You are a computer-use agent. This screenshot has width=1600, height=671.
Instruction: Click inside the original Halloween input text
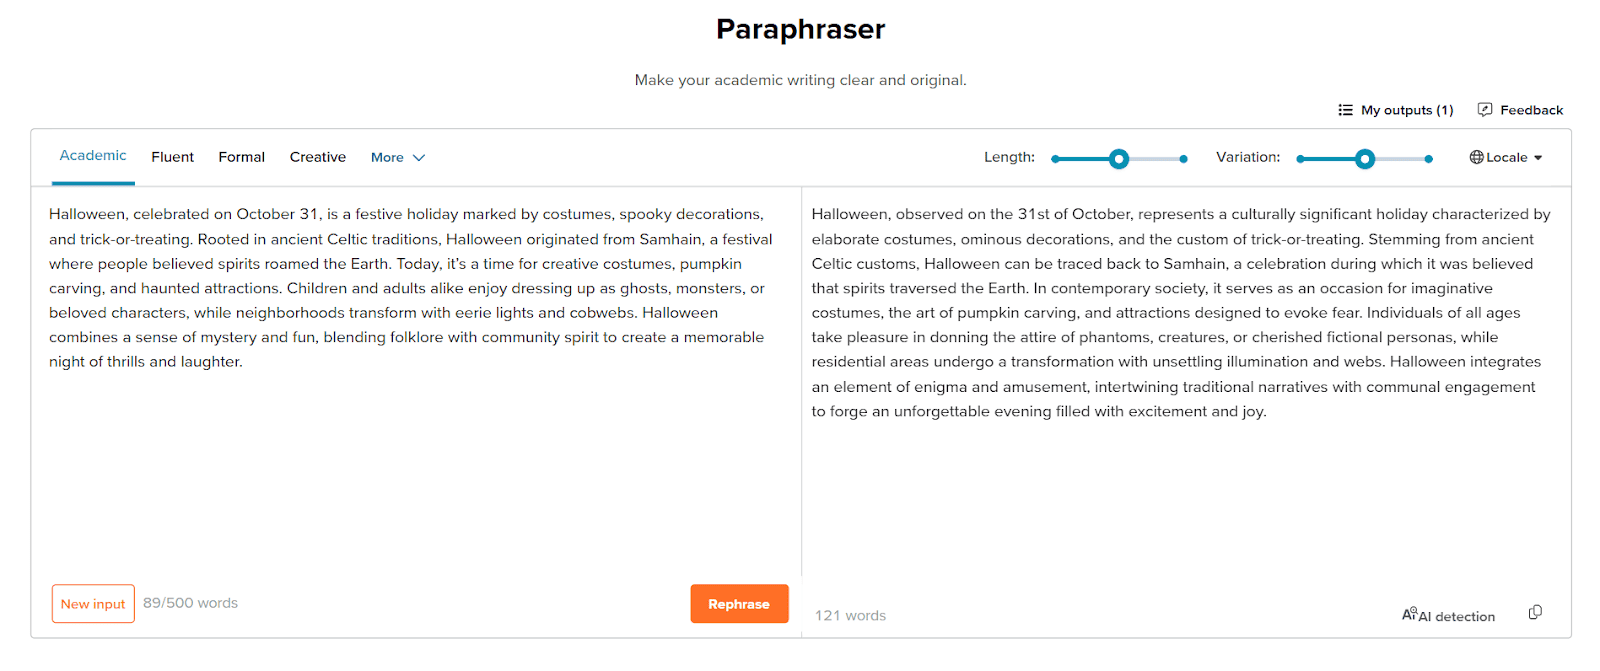[x=410, y=288]
